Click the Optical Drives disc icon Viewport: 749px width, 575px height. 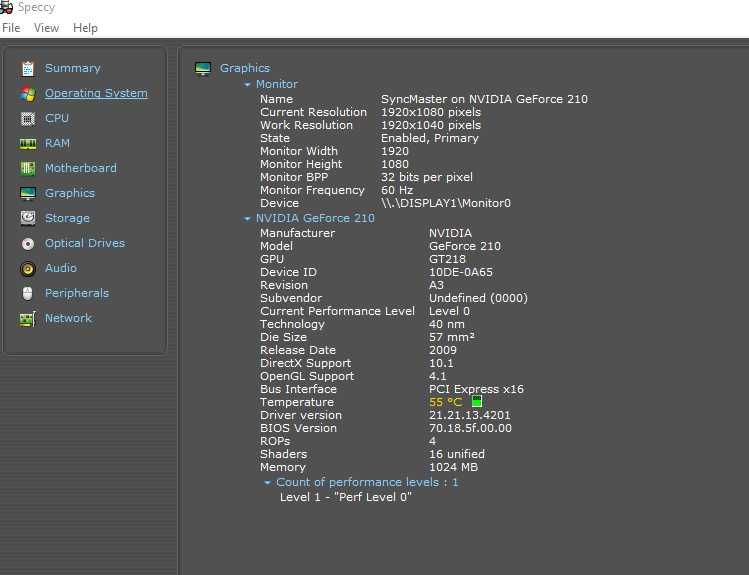[x=28, y=244]
